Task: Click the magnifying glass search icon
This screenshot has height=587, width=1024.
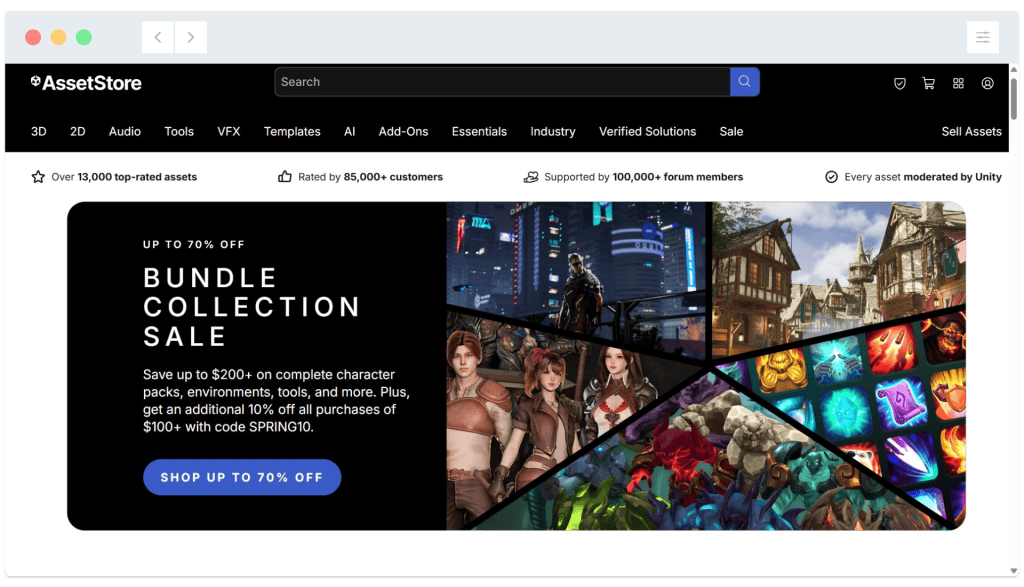Action: point(744,82)
